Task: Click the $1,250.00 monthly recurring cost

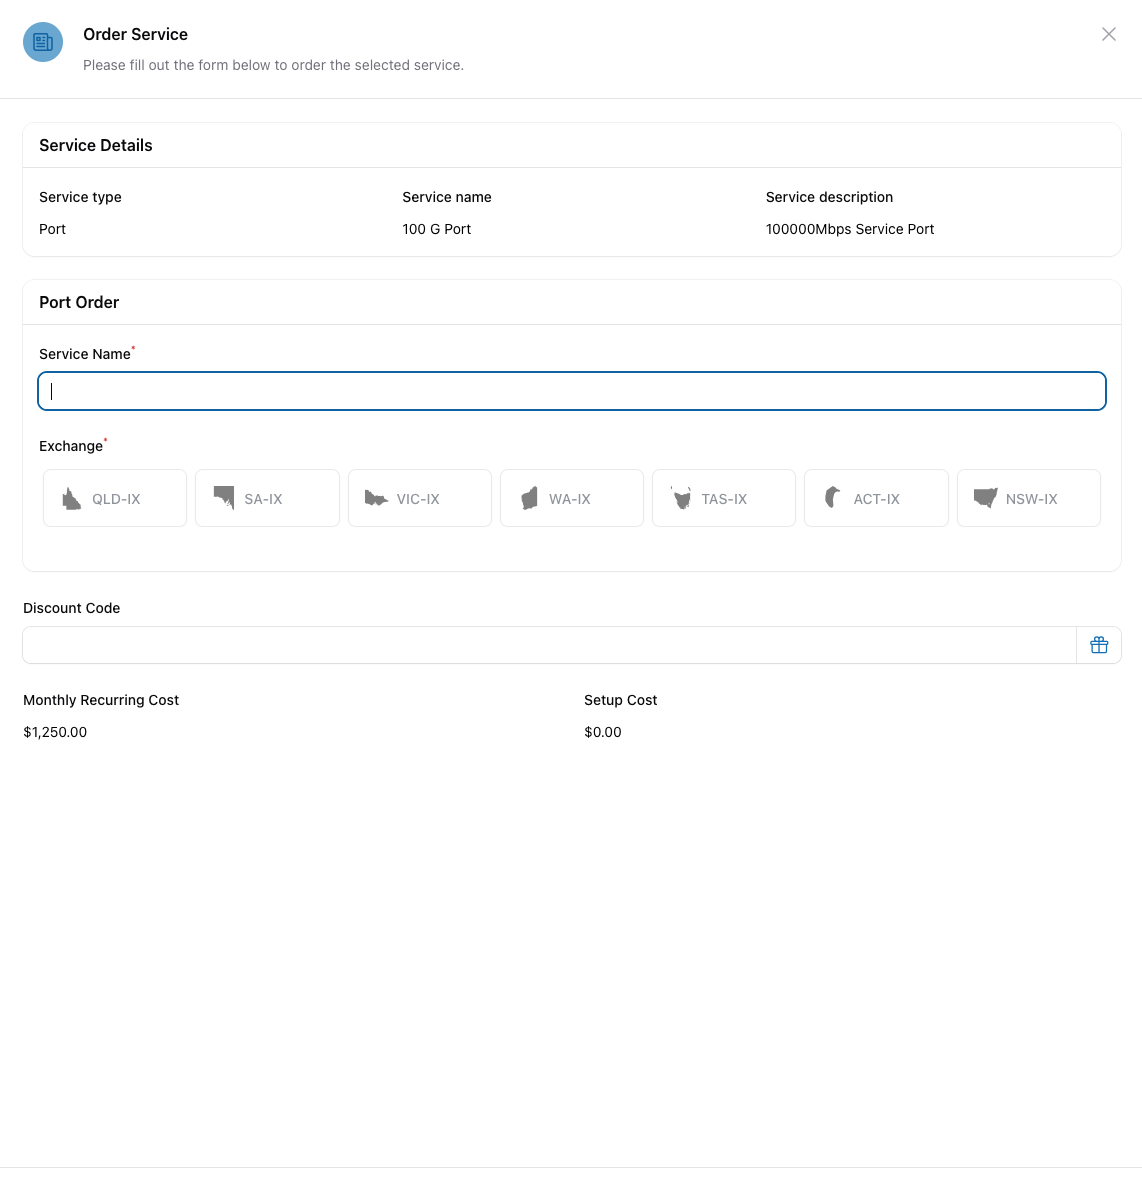Action: click(x=55, y=732)
